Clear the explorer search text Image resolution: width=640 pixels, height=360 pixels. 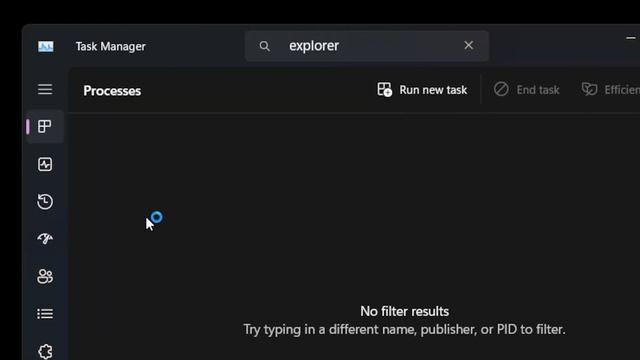(x=469, y=45)
